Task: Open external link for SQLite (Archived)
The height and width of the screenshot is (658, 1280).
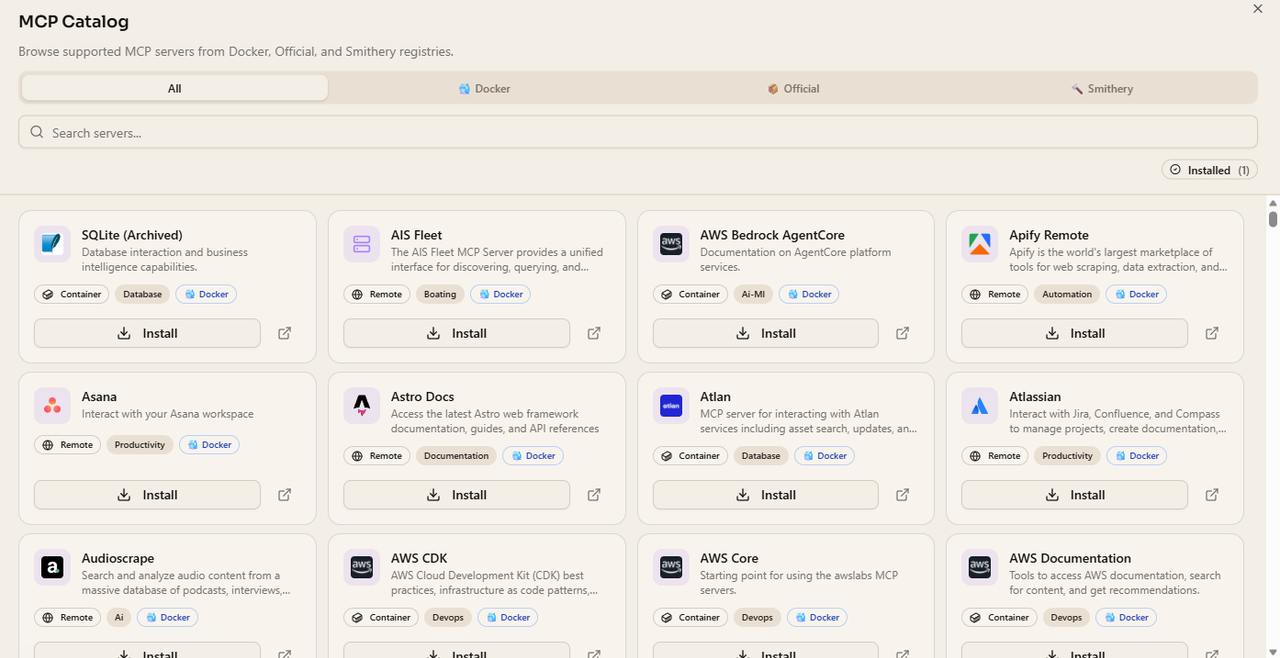Action: pyautogui.click(x=284, y=333)
